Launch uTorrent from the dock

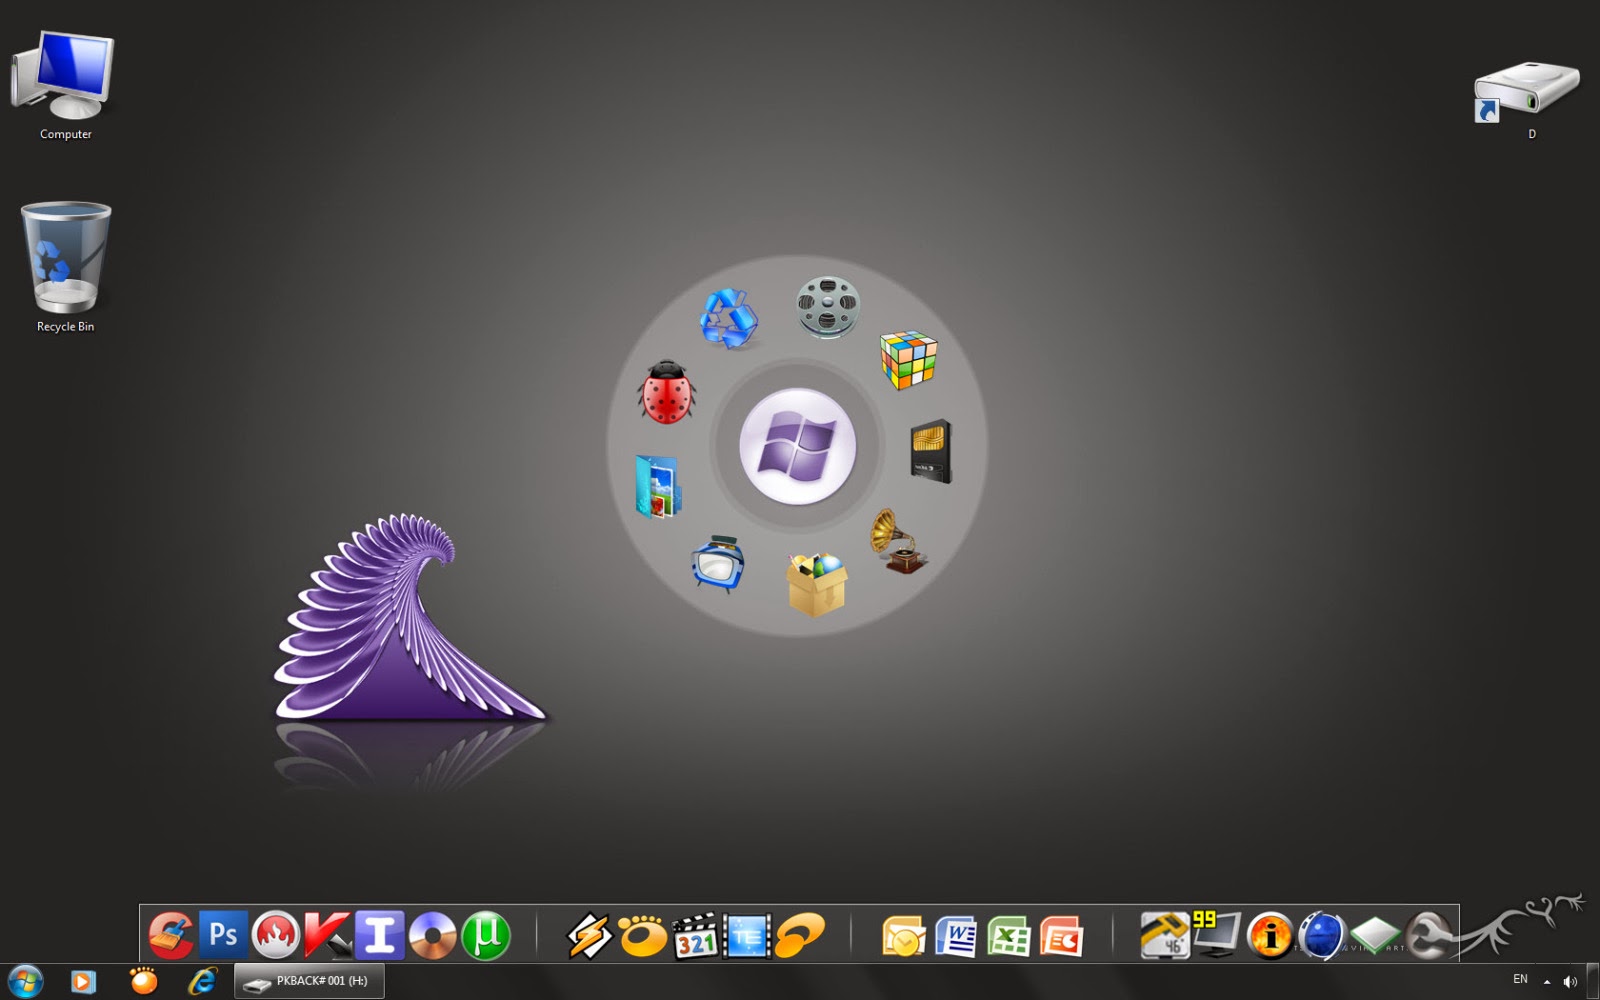(486, 936)
